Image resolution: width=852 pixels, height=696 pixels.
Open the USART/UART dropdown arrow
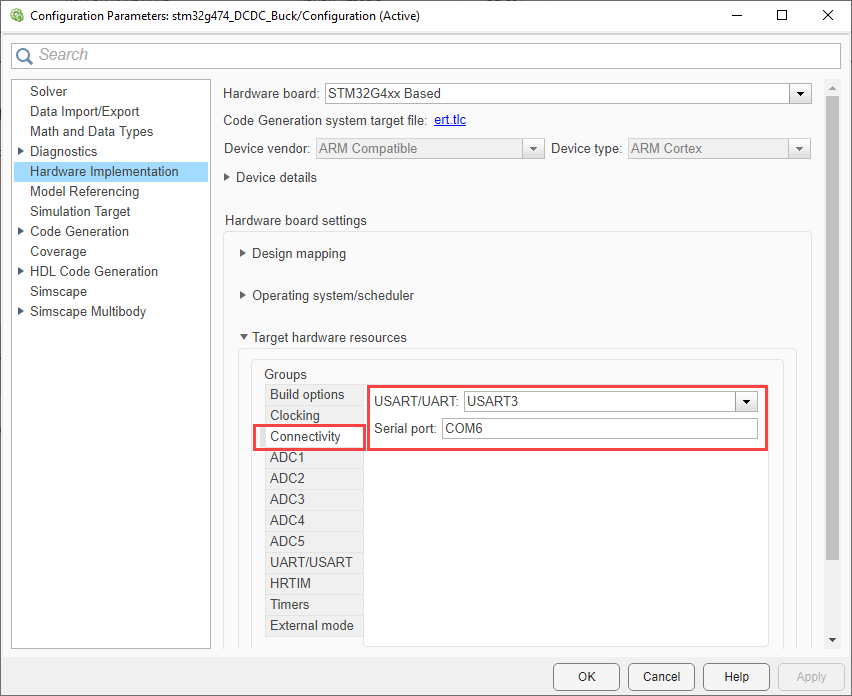[x=746, y=402]
